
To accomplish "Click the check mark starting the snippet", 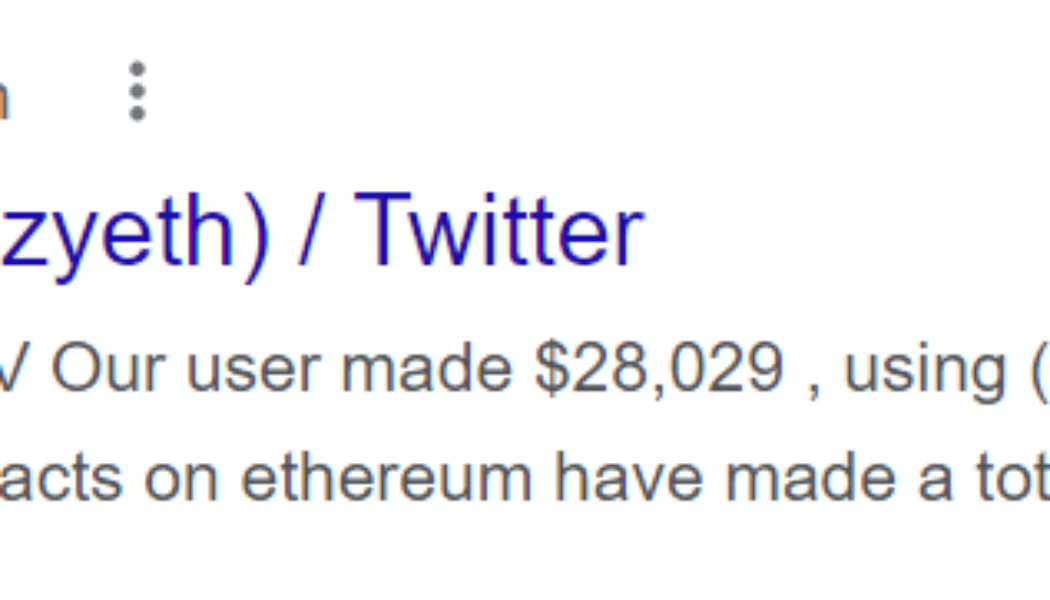I will [x=12, y=370].
